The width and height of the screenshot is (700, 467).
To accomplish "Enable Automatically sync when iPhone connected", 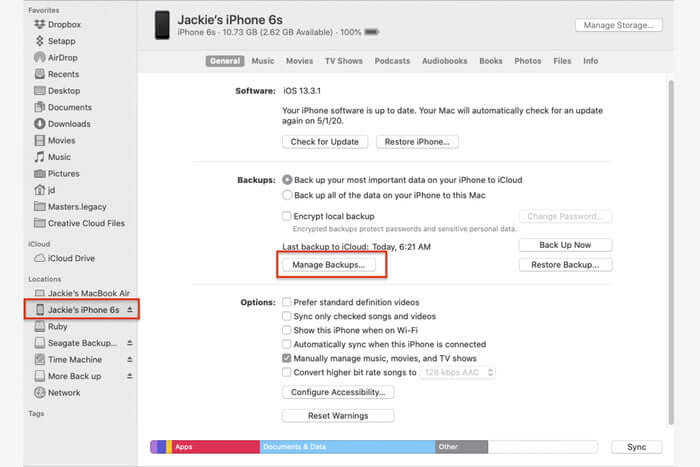I will [x=287, y=344].
